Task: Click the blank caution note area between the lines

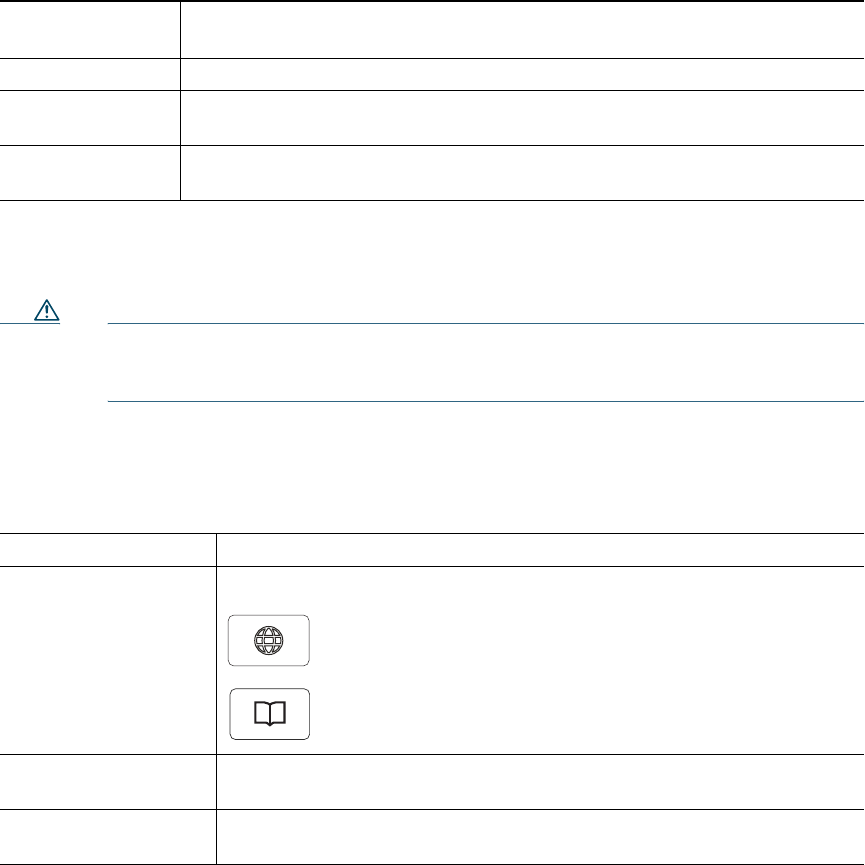Action: 484,362
